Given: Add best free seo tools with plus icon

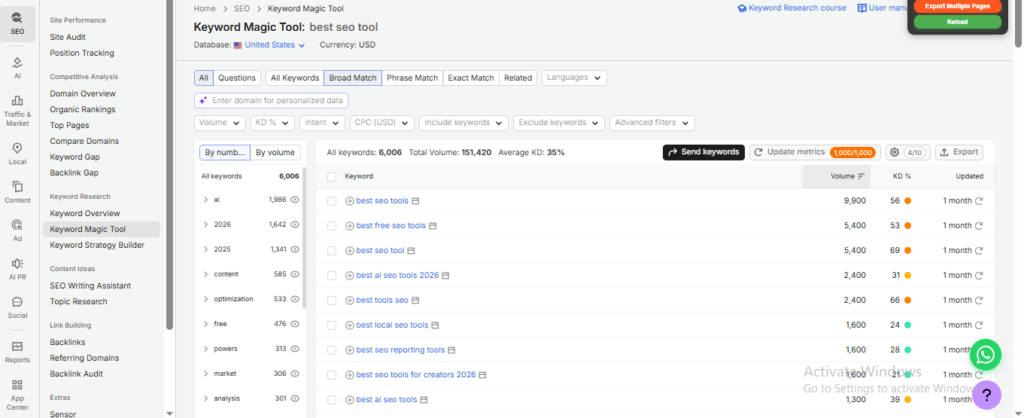Looking at the screenshot, I should [349, 225].
